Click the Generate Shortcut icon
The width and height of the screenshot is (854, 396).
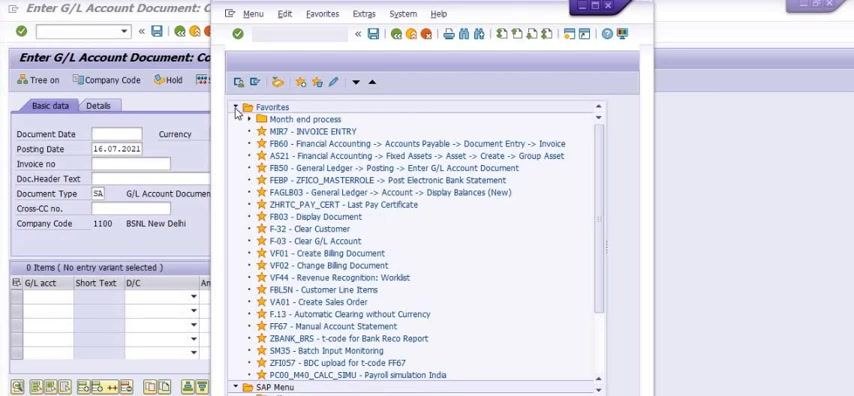(x=584, y=34)
